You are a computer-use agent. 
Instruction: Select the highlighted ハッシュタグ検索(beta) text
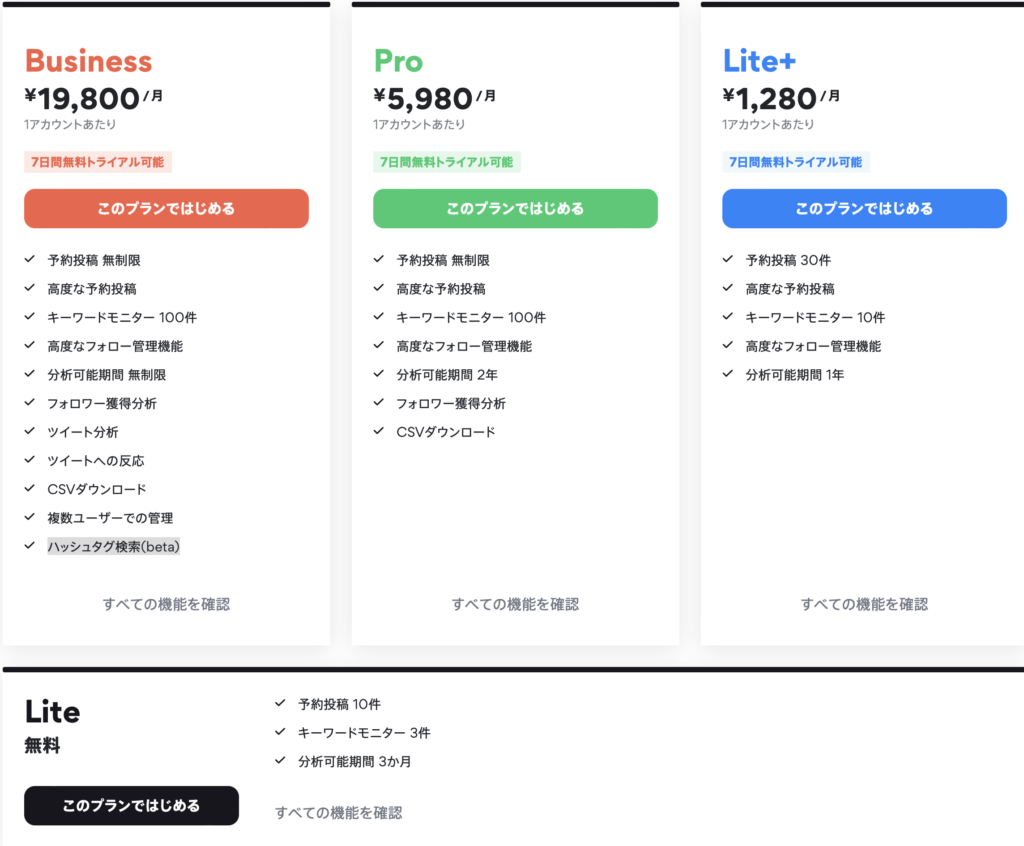114,547
